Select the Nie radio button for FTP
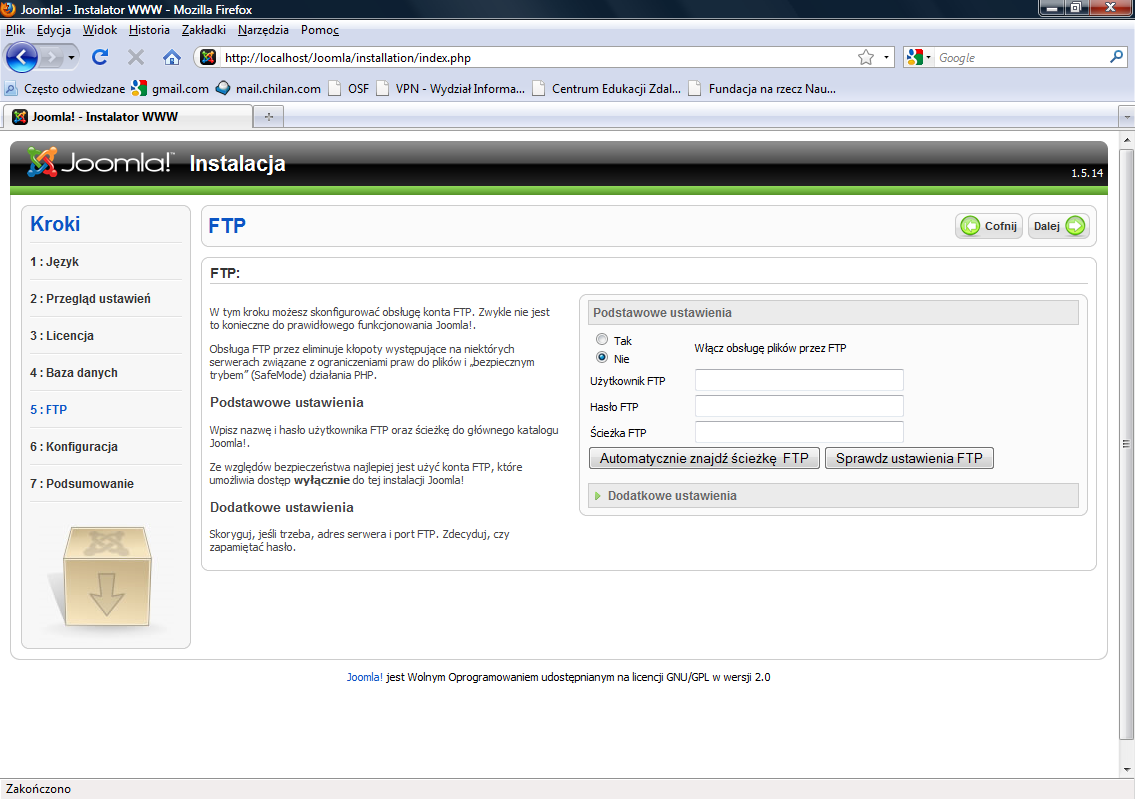The width and height of the screenshot is (1135, 800). click(602, 357)
